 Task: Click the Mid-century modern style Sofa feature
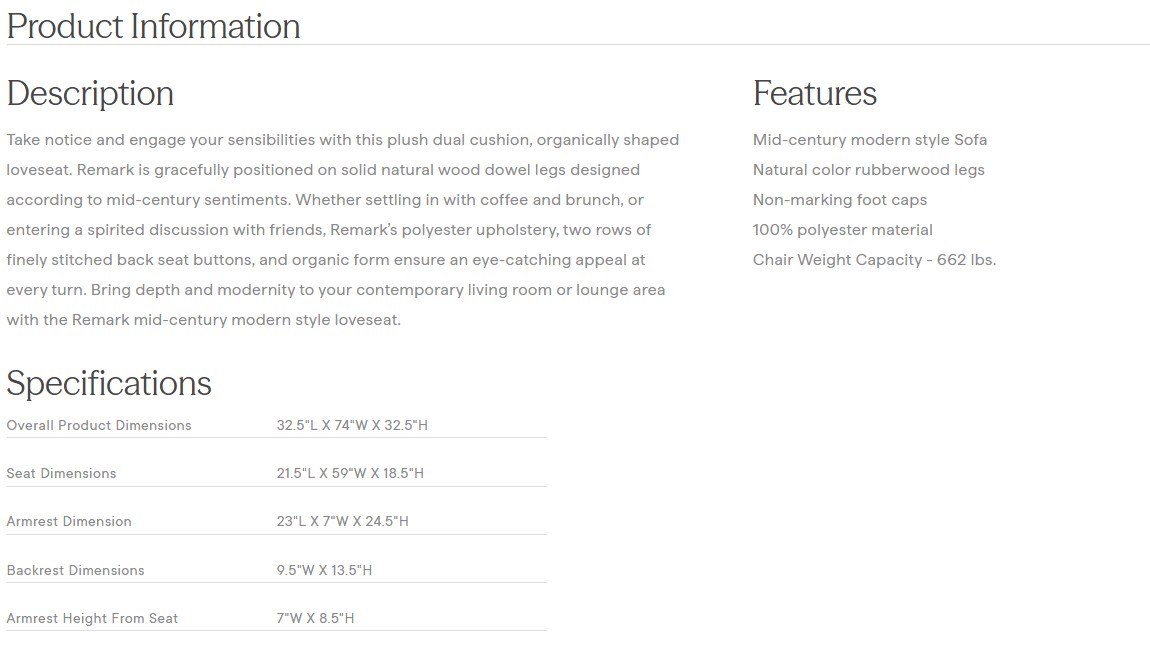[x=869, y=140]
